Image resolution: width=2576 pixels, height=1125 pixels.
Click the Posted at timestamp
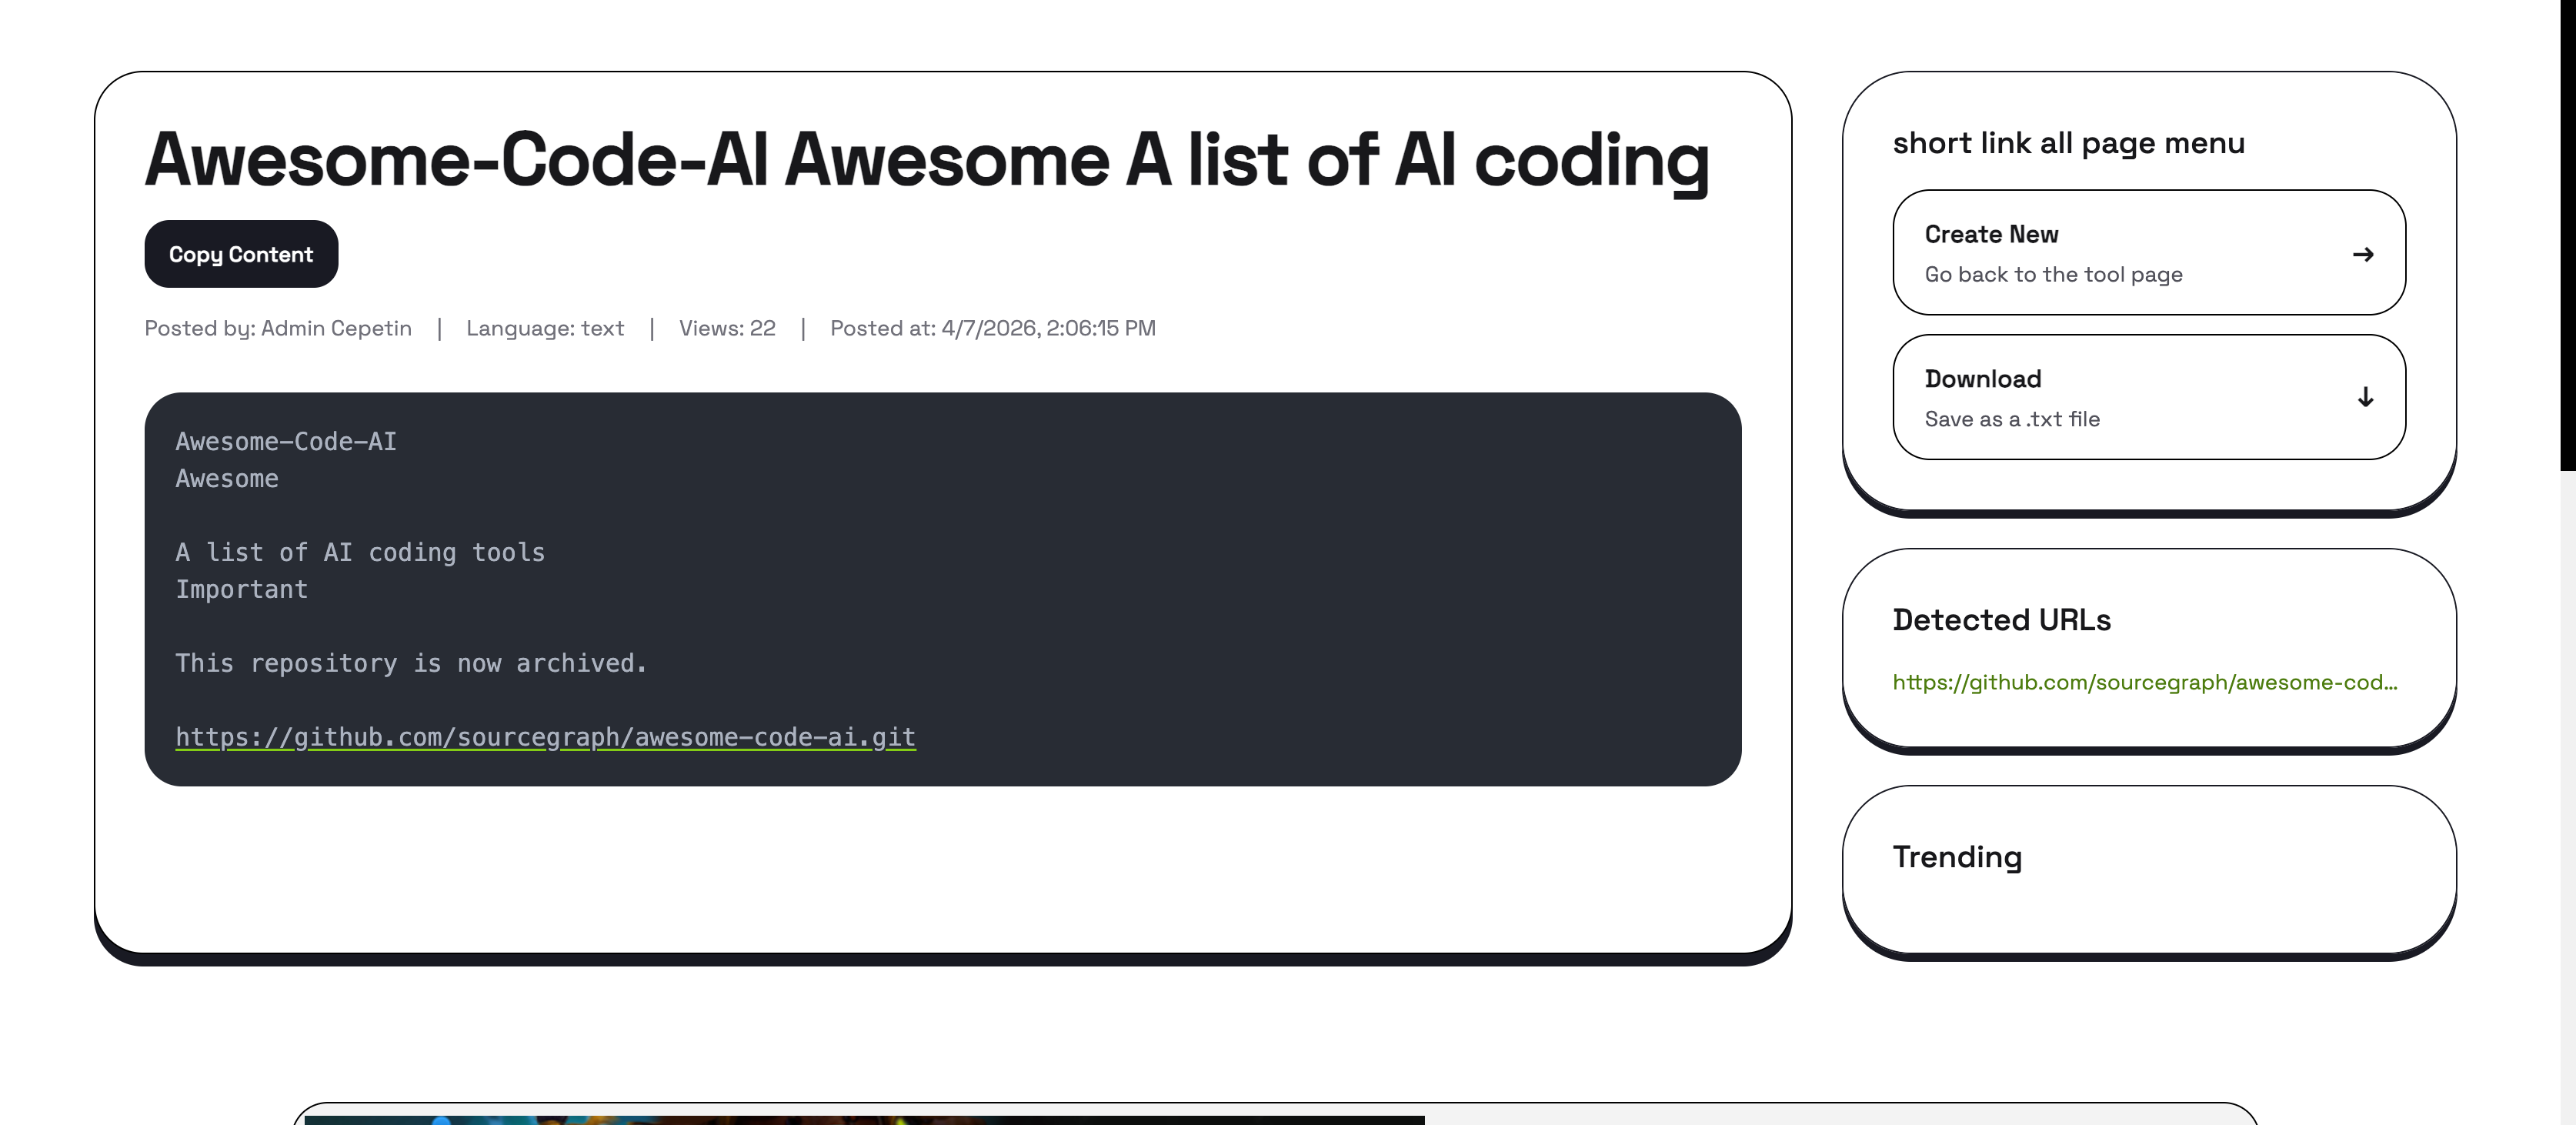pos(992,328)
